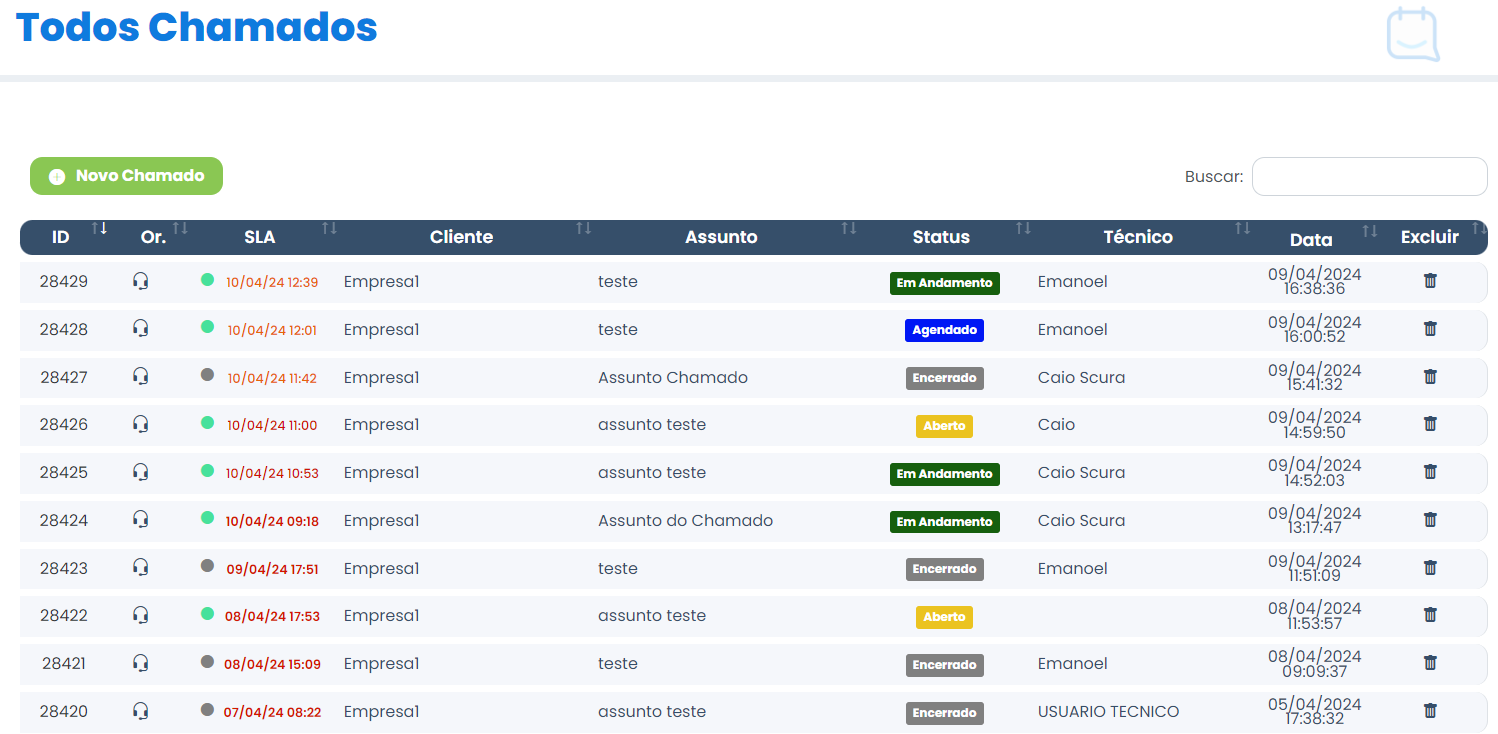Screen dimensions: 1498x734
Task: Click headset origin icon for ticket 28420
Action: [141, 710]
